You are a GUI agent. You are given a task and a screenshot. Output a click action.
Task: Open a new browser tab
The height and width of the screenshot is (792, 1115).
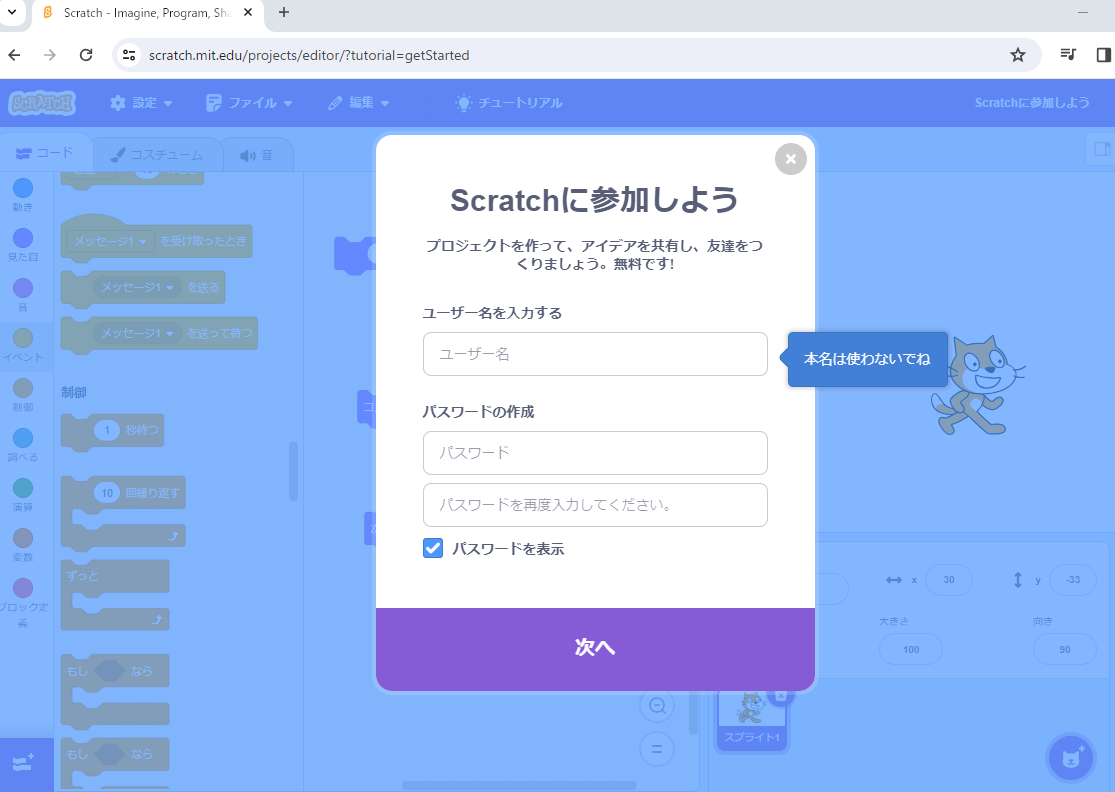pyautogui.click(x=284, y=12)
